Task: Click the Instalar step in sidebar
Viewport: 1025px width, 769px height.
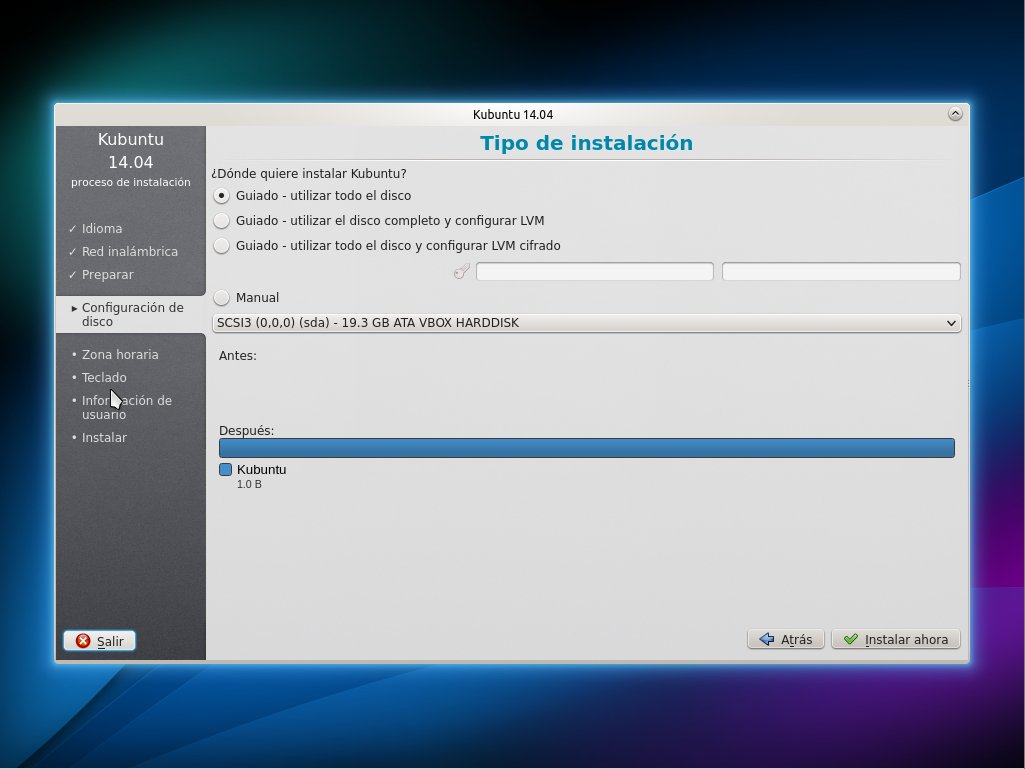Action: (x=103, y=437)
